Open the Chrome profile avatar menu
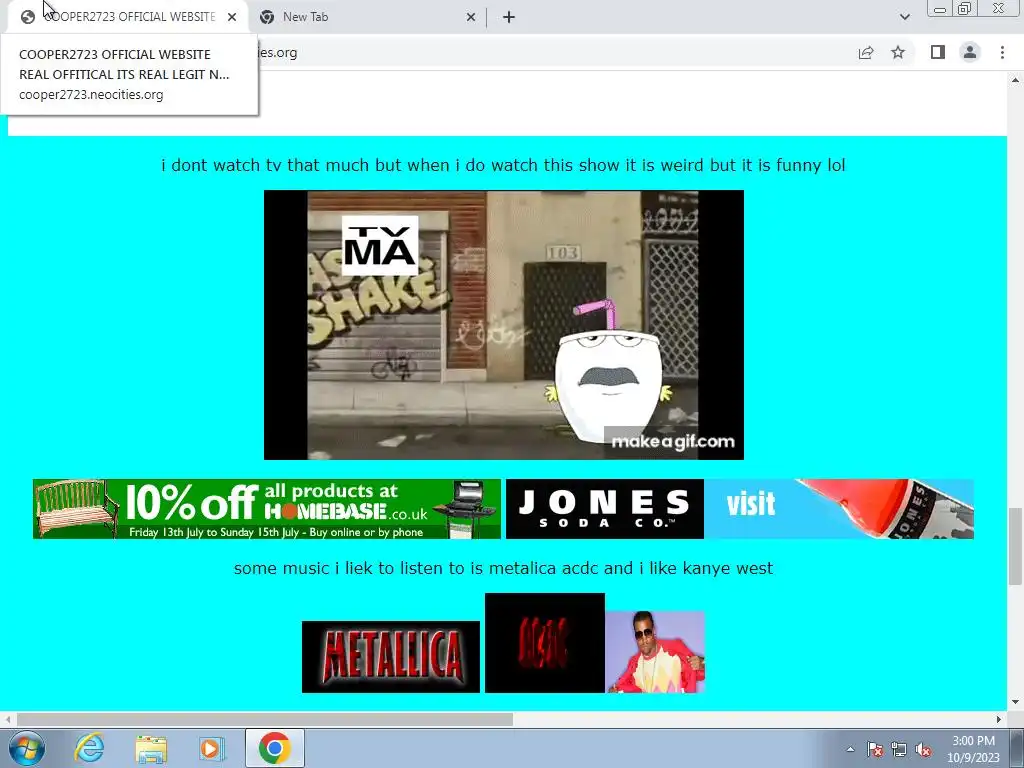 [970, 52]
